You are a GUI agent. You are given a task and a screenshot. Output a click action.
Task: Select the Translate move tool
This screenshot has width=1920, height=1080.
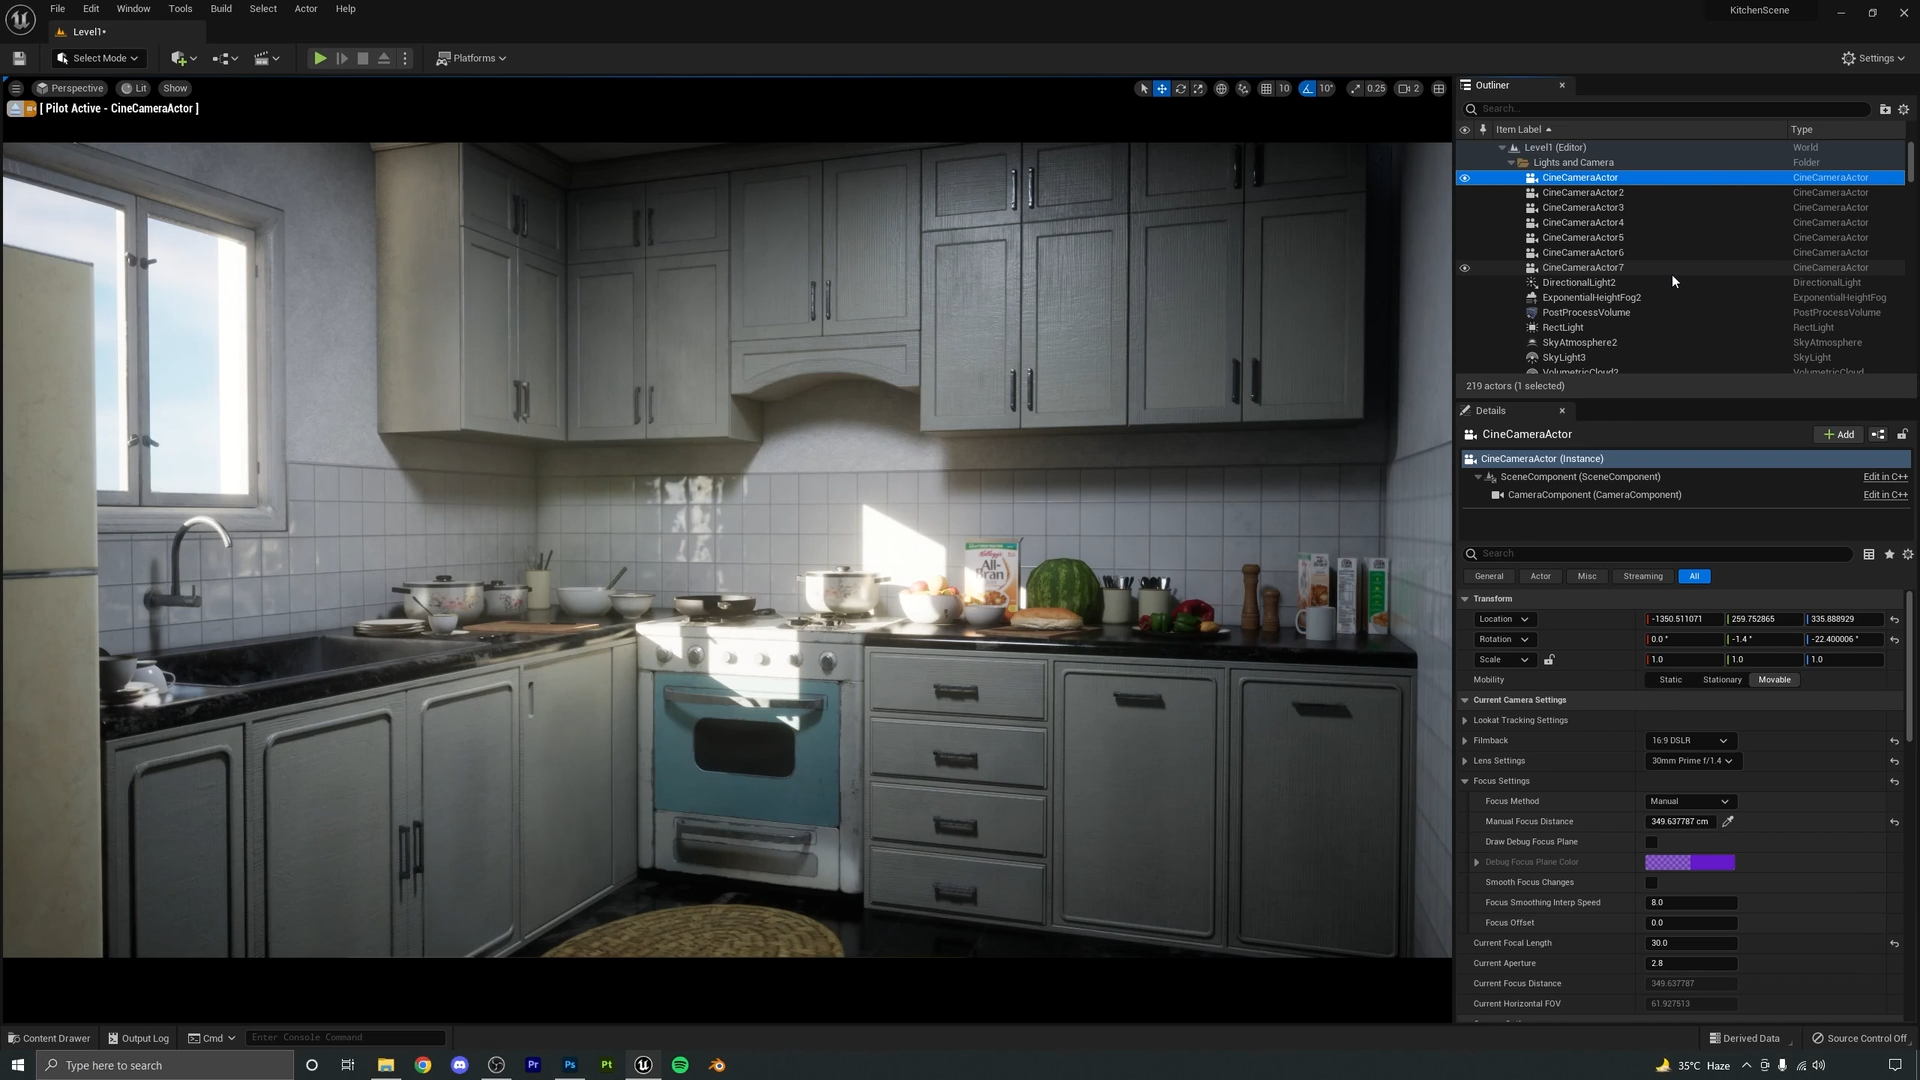coord(1162,88)
